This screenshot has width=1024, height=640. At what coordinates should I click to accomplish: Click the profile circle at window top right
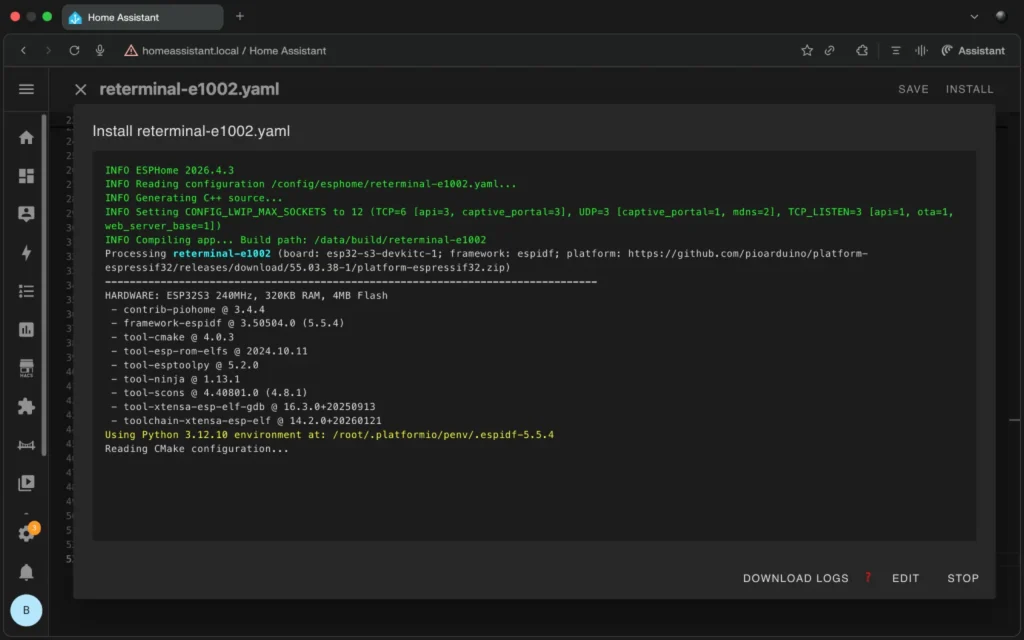point(1000,16)
